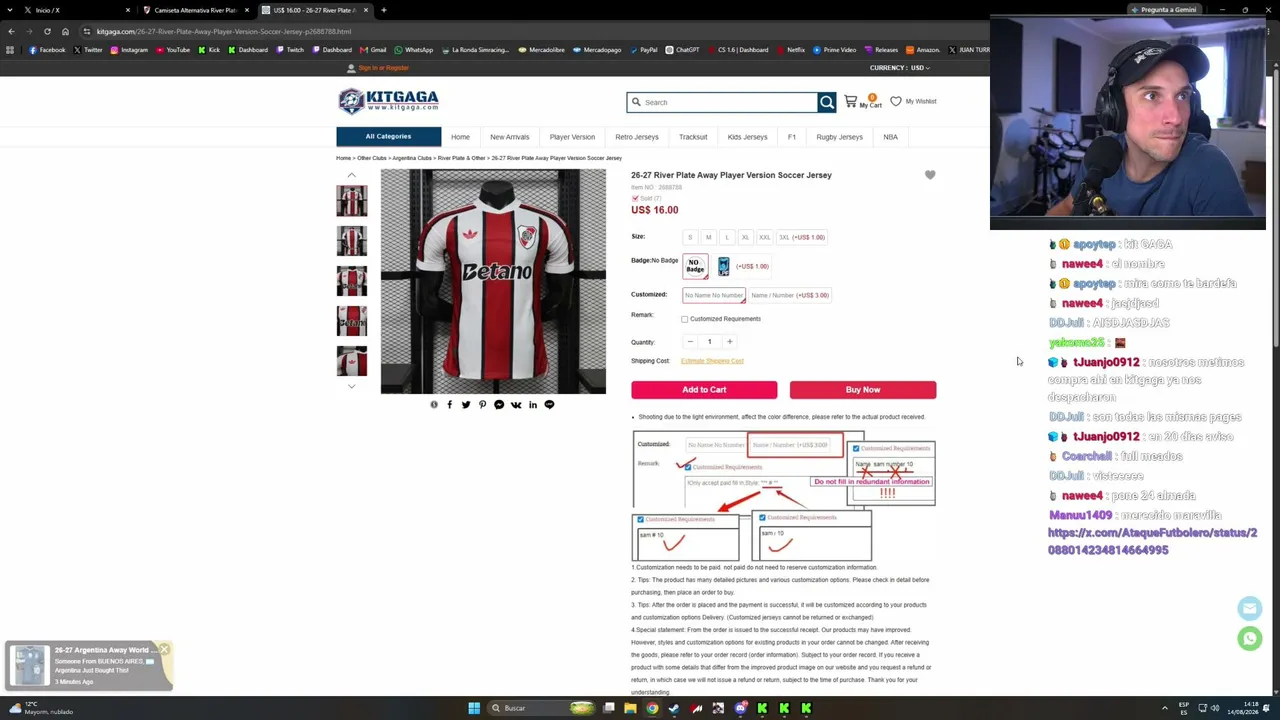Share the product on LinkedIn
1280x720 pixels.
(x=533, y=405)
